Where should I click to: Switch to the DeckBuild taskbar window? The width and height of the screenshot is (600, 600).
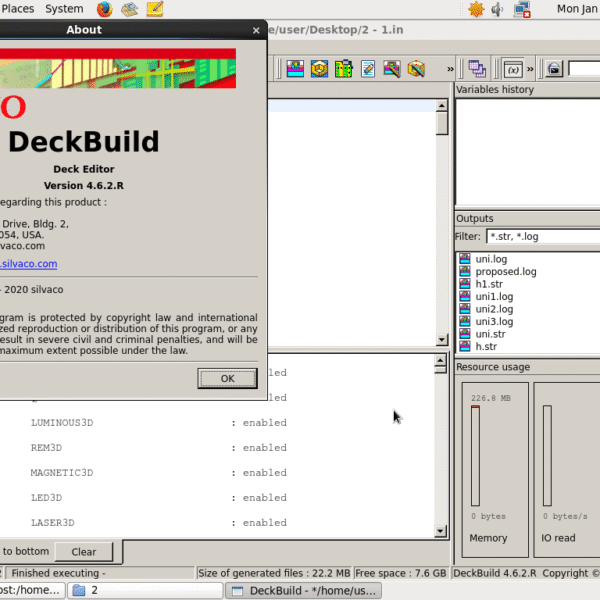click(303, 591)
